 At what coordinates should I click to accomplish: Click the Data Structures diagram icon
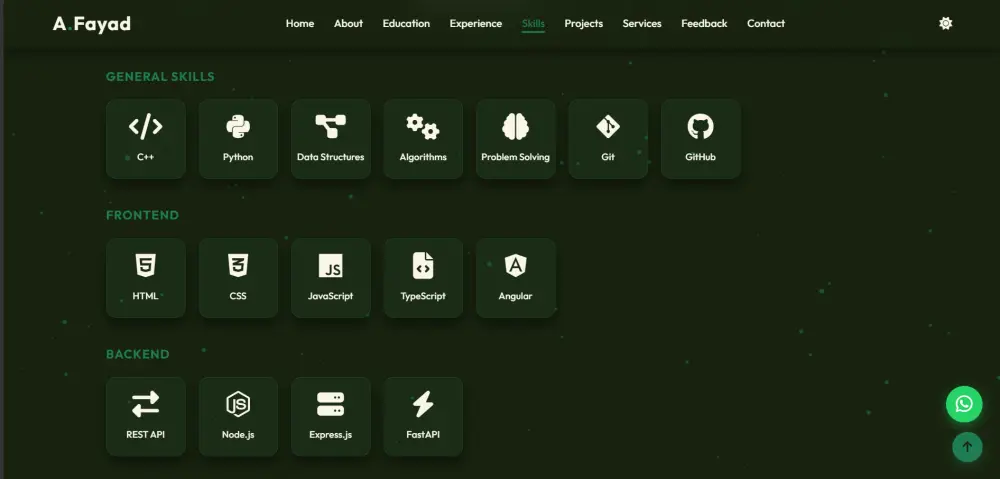(x=330, y=127)
